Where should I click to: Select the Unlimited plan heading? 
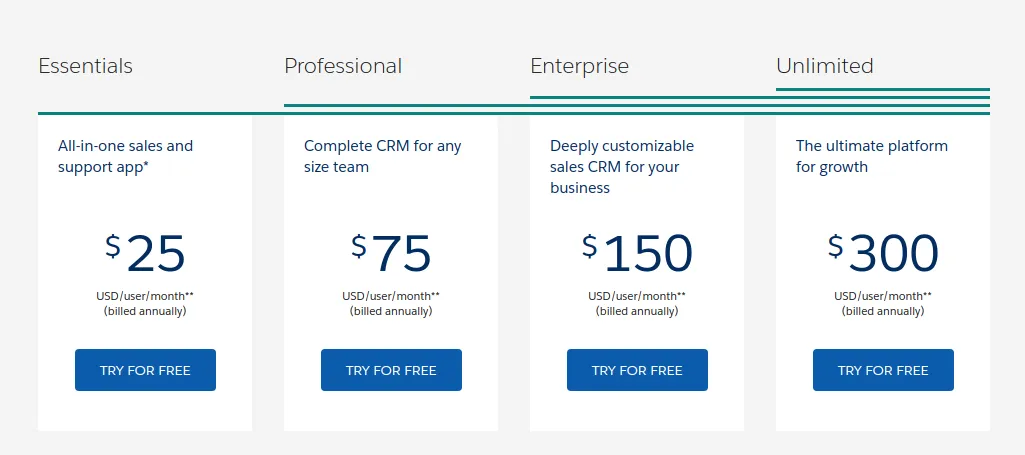[x=825, y=66]
